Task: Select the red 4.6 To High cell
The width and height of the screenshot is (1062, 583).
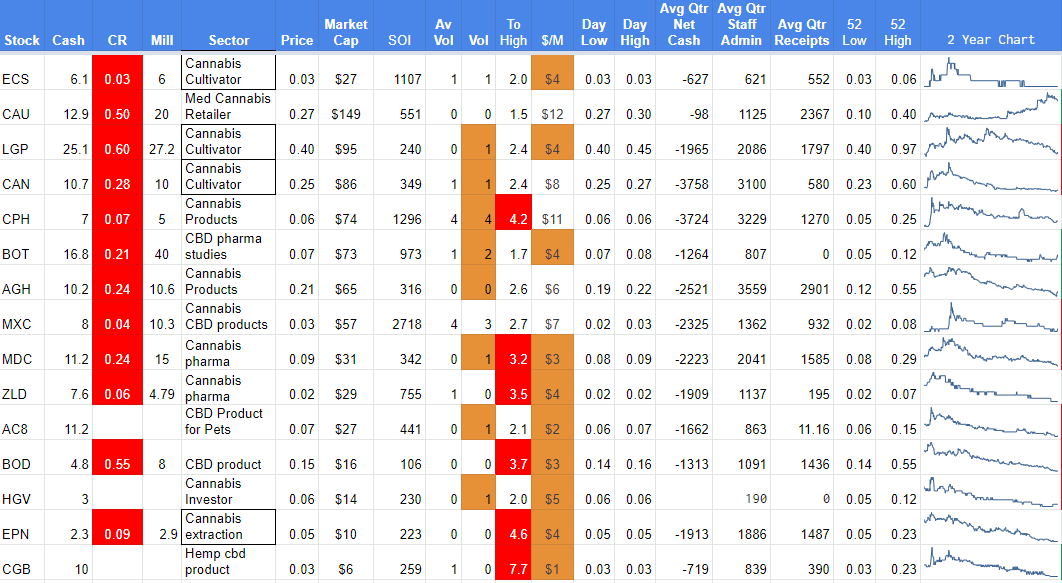Action: tap(513, 527)
